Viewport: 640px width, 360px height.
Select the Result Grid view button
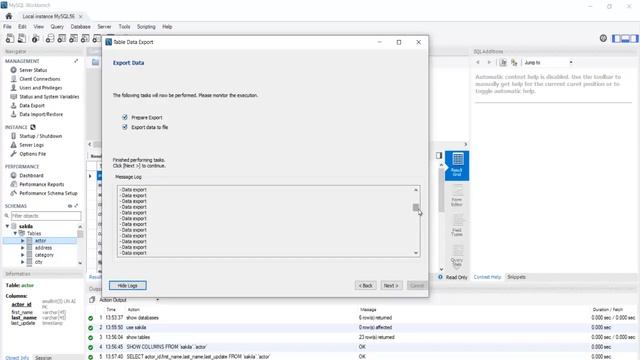(x=457, y=165)
